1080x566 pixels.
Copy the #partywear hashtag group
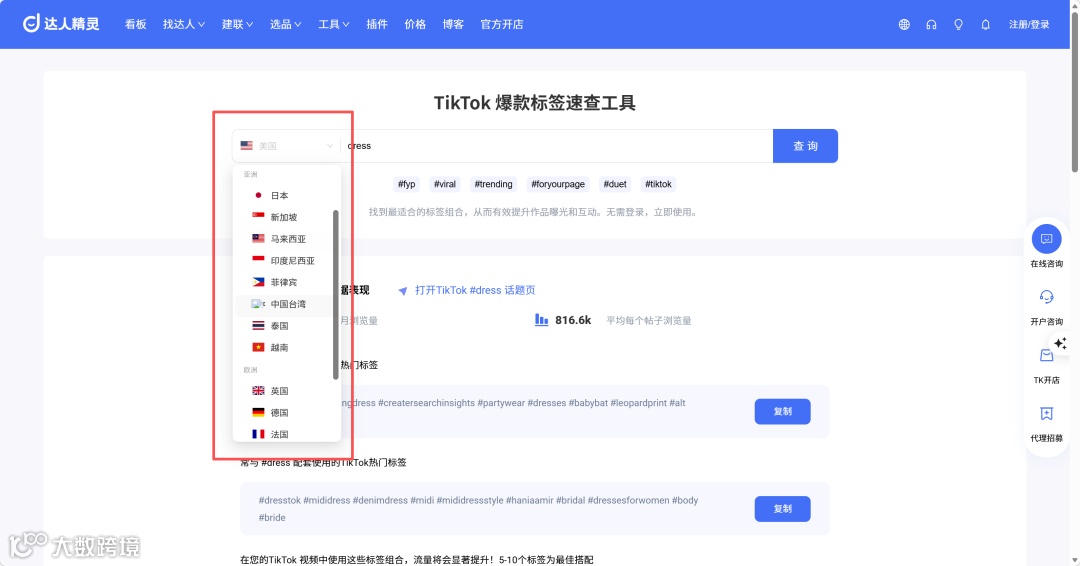coord(782,411)
